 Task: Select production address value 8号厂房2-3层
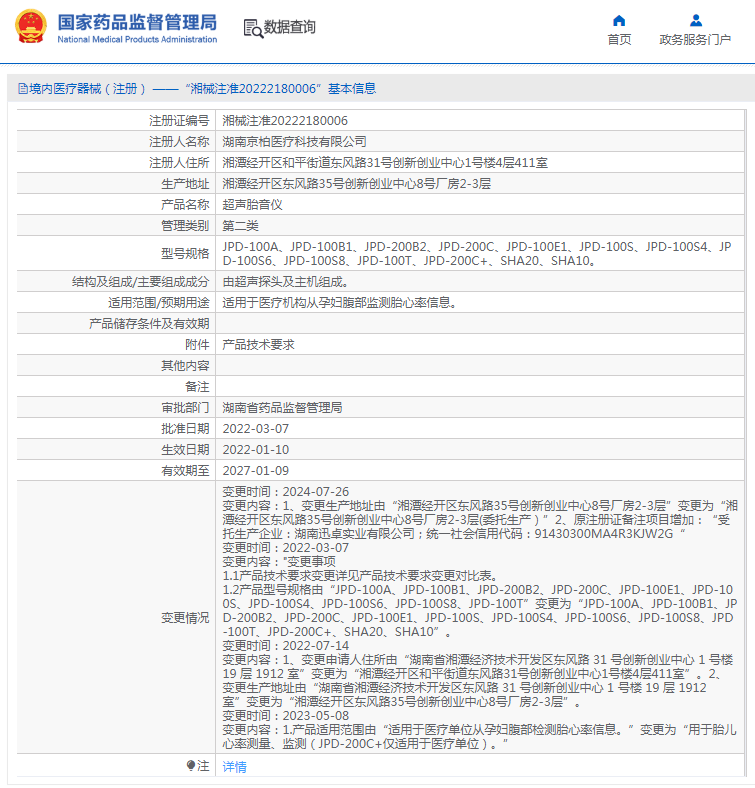[x=356, y=184]
